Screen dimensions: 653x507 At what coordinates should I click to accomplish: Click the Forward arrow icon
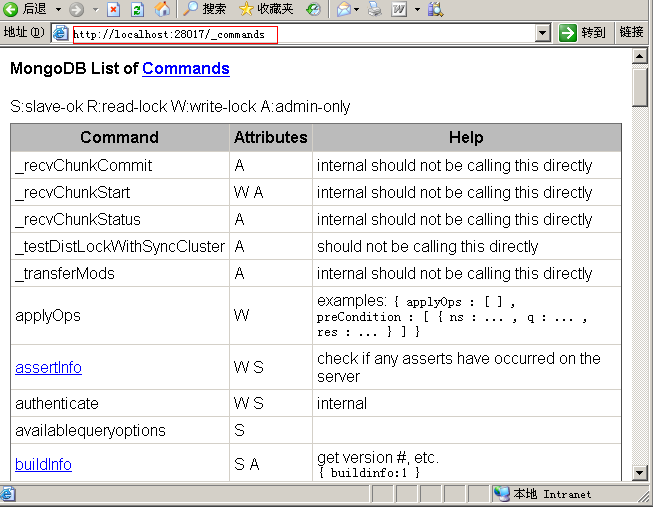click(x=77, y=9)
